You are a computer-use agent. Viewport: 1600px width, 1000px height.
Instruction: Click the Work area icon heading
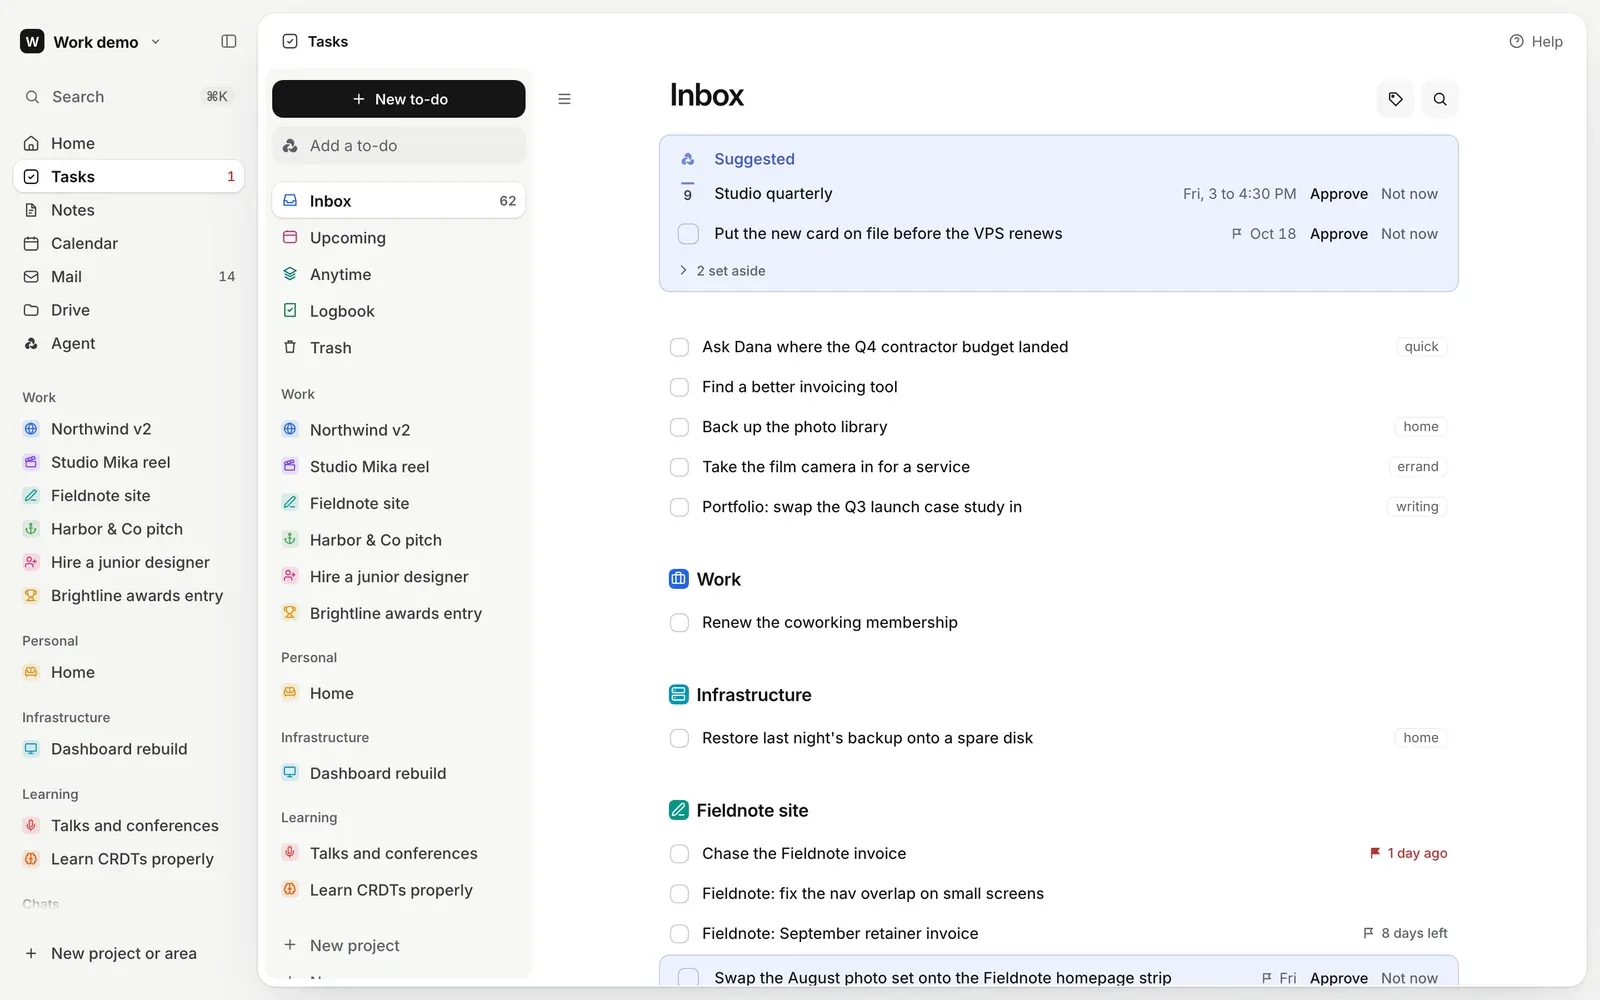pyautogui.click(x=678, y=579)
